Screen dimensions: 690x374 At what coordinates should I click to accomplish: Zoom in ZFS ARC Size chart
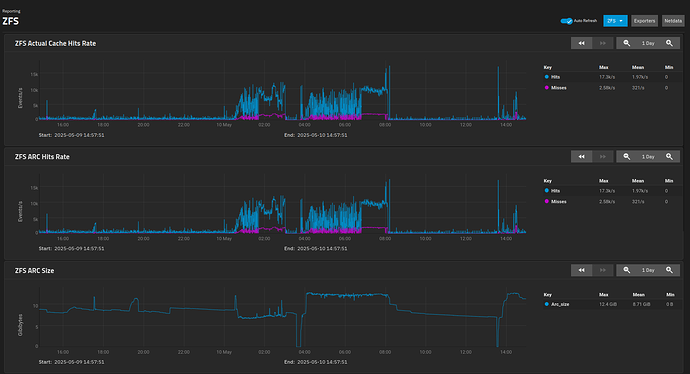(x=669, y=270)
